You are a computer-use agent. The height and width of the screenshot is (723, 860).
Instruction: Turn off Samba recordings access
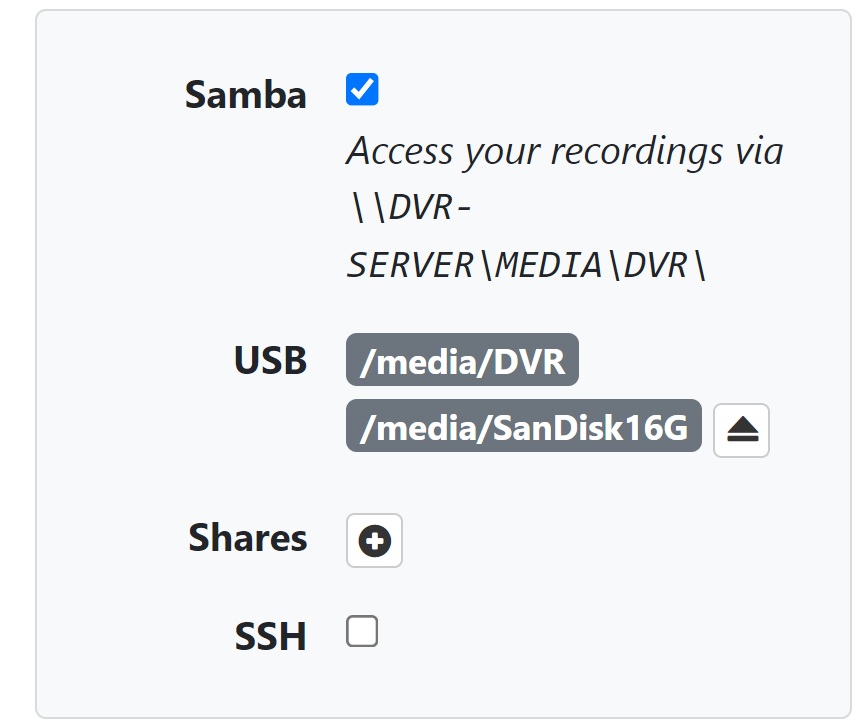[x=362, y=90]
